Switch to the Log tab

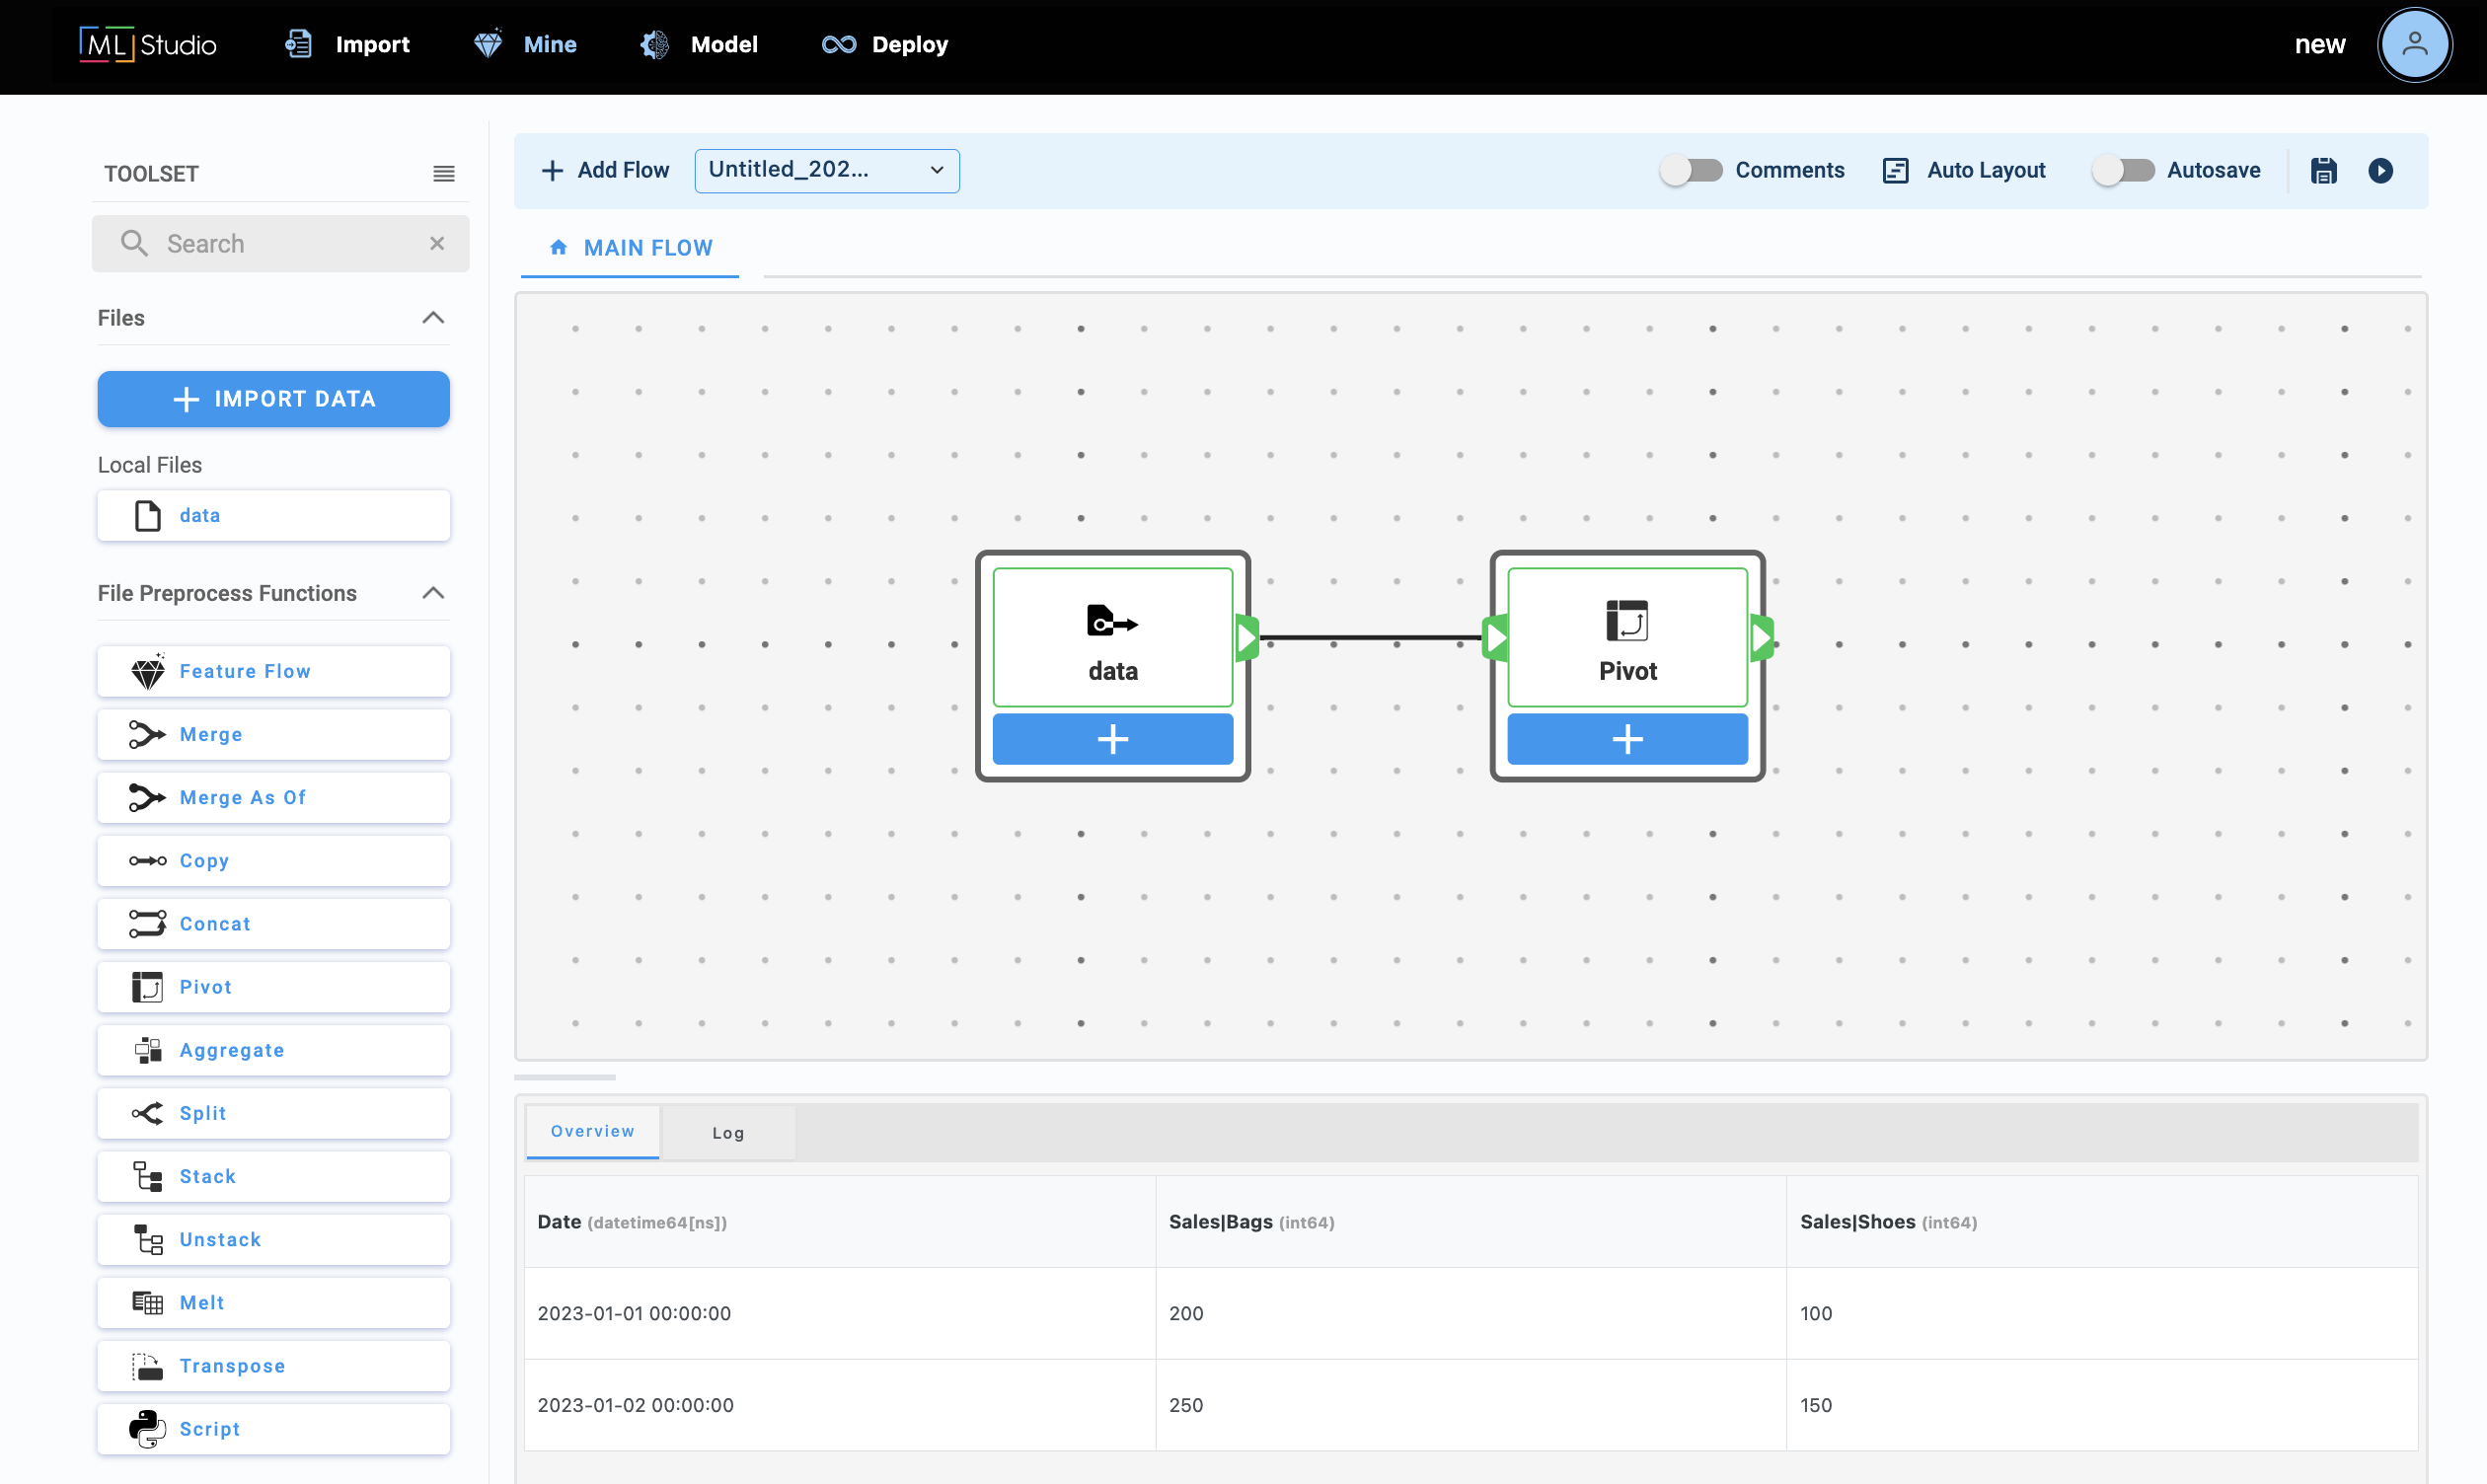(x=728, y=1133)
